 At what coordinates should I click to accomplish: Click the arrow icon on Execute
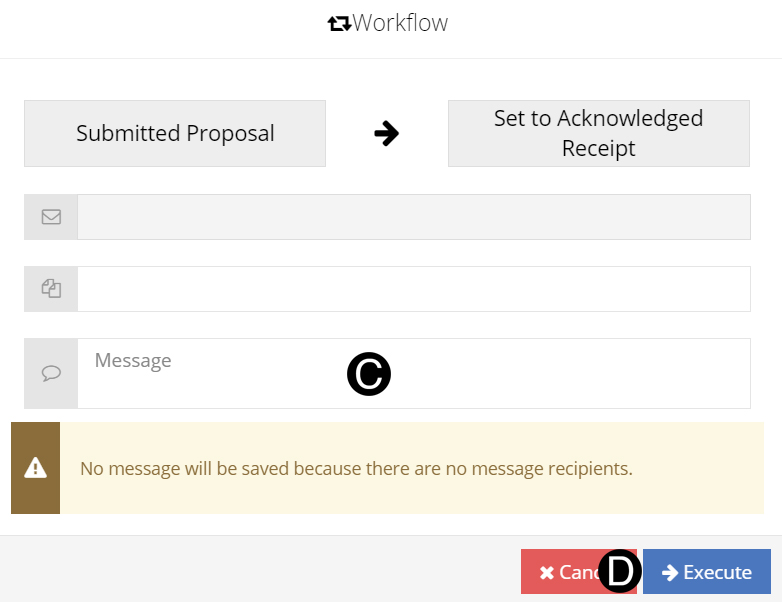click(670, 573)
